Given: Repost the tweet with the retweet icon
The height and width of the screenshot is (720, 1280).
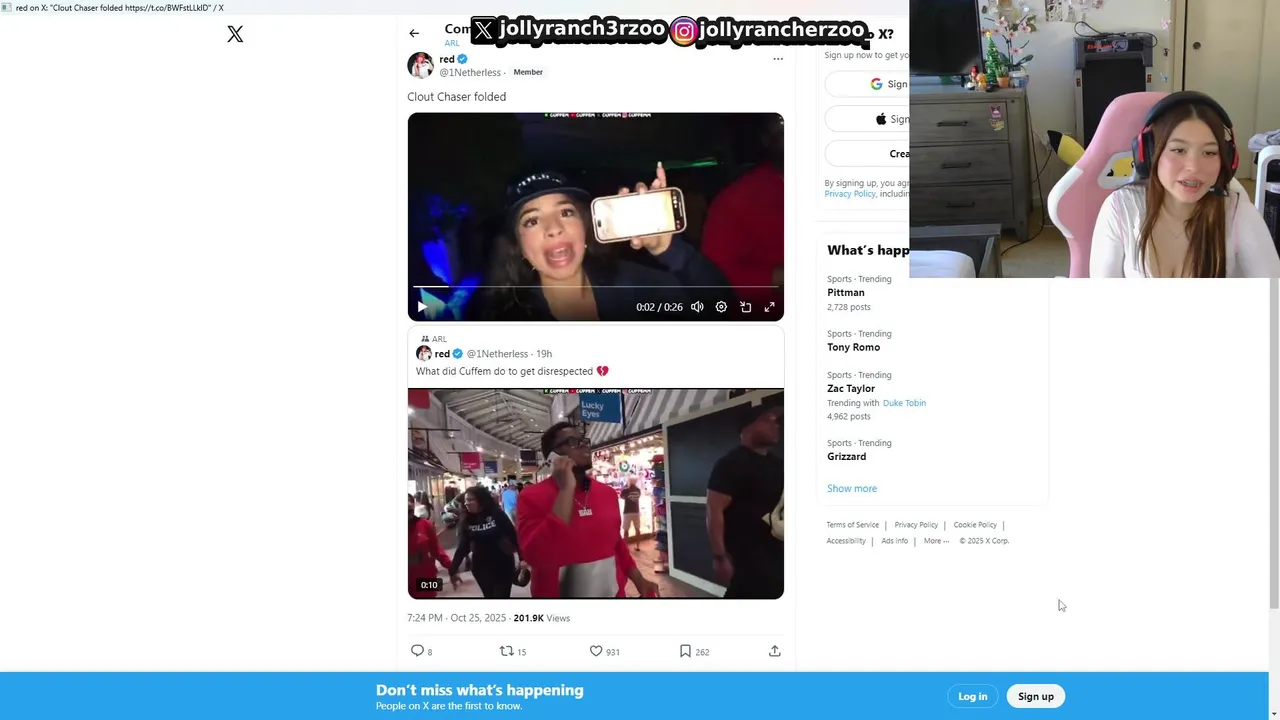Looking at the screenshot, I should point(507,651).
